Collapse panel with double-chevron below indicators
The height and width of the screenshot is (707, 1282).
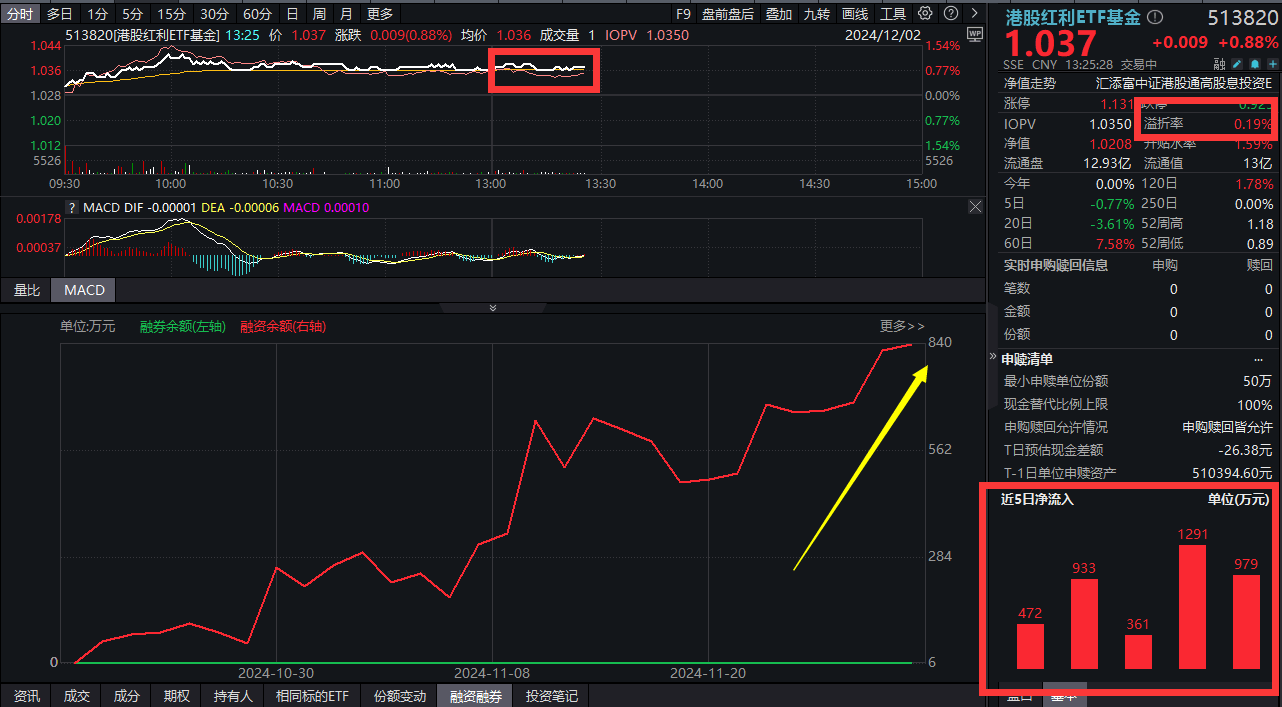click(492, 308)
